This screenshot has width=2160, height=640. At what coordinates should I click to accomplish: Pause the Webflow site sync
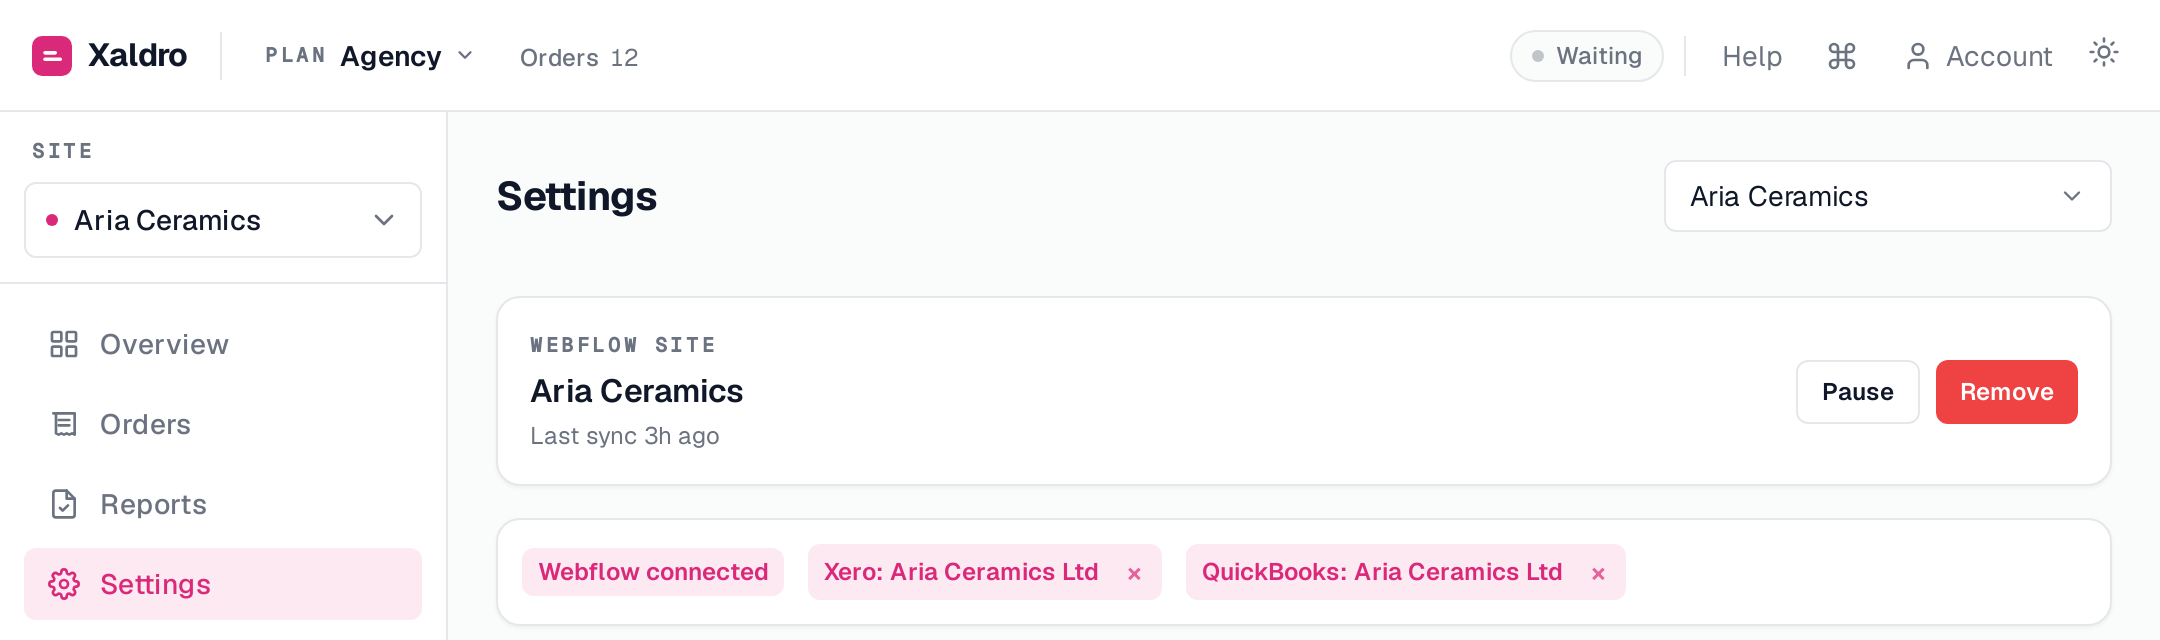[1857, 392]
